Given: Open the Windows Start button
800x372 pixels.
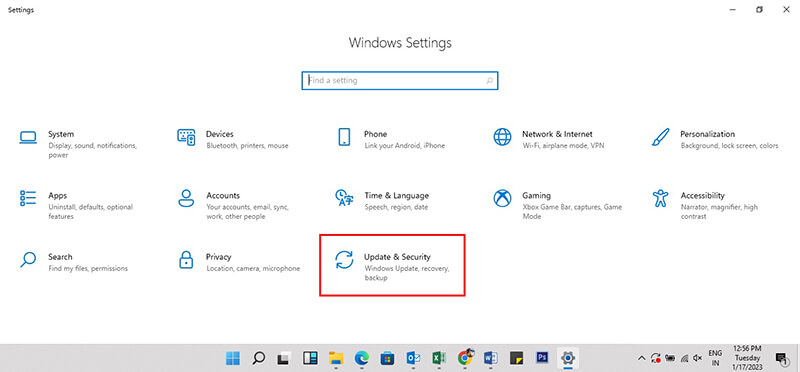Looking at the screenshot, I should pos(233,358).
